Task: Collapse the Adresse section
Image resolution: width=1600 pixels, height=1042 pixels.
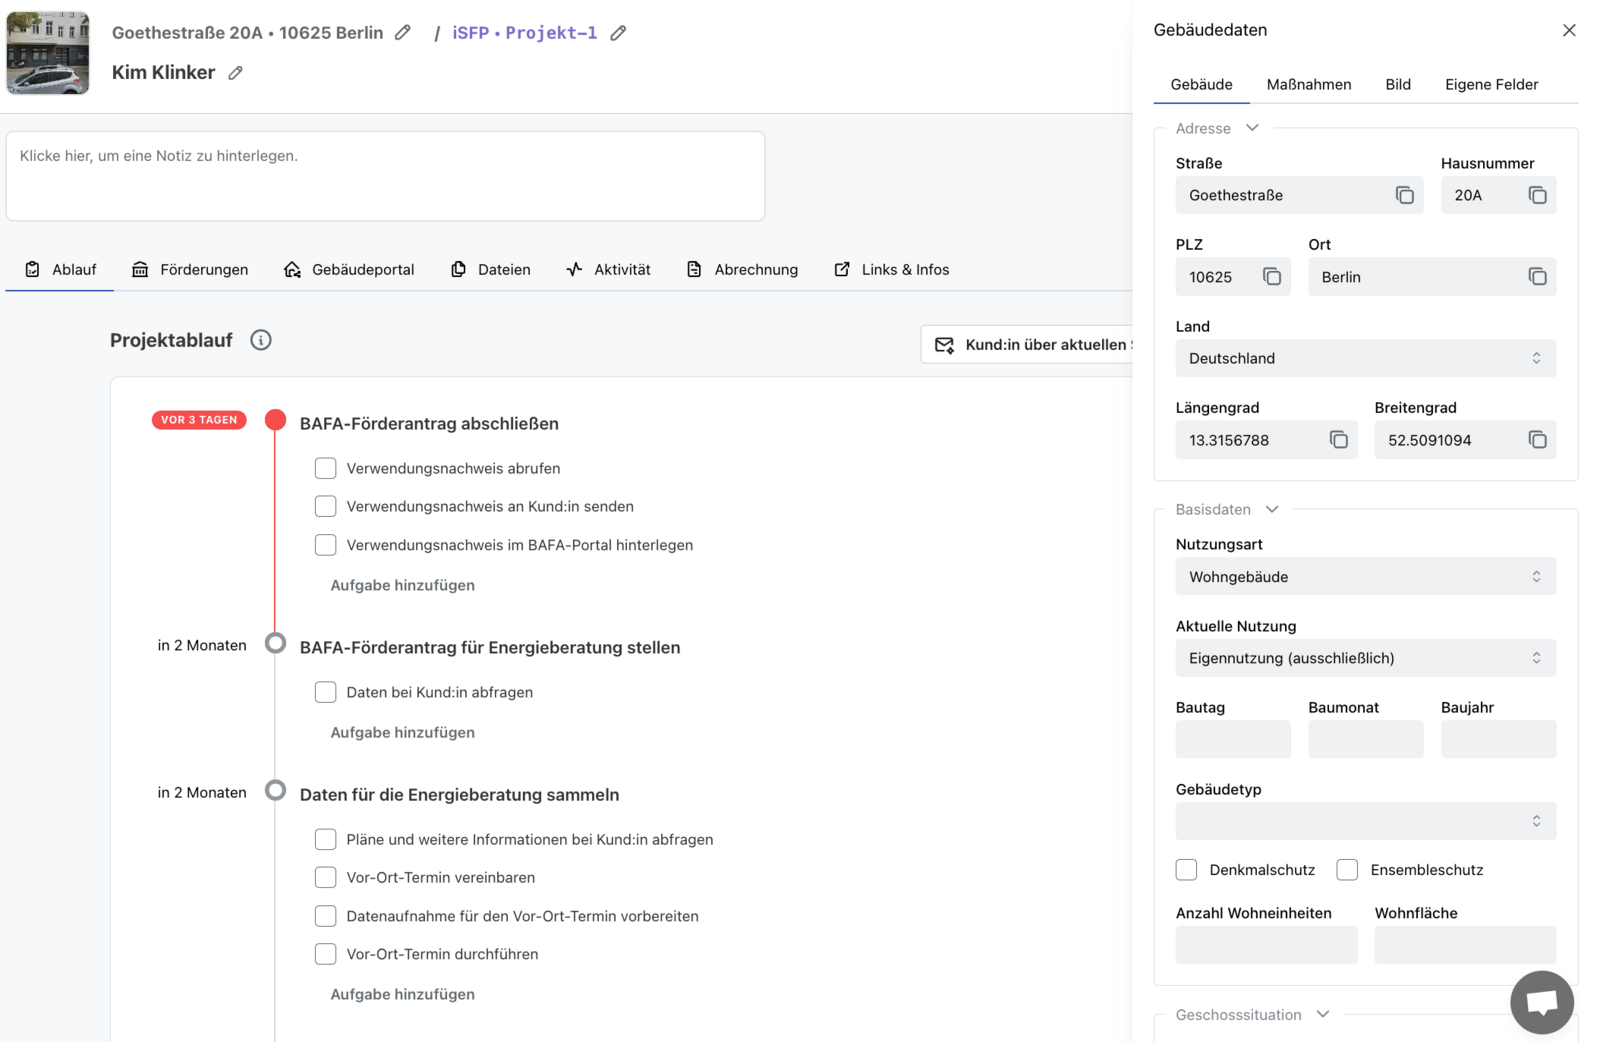Action: 1252,128
